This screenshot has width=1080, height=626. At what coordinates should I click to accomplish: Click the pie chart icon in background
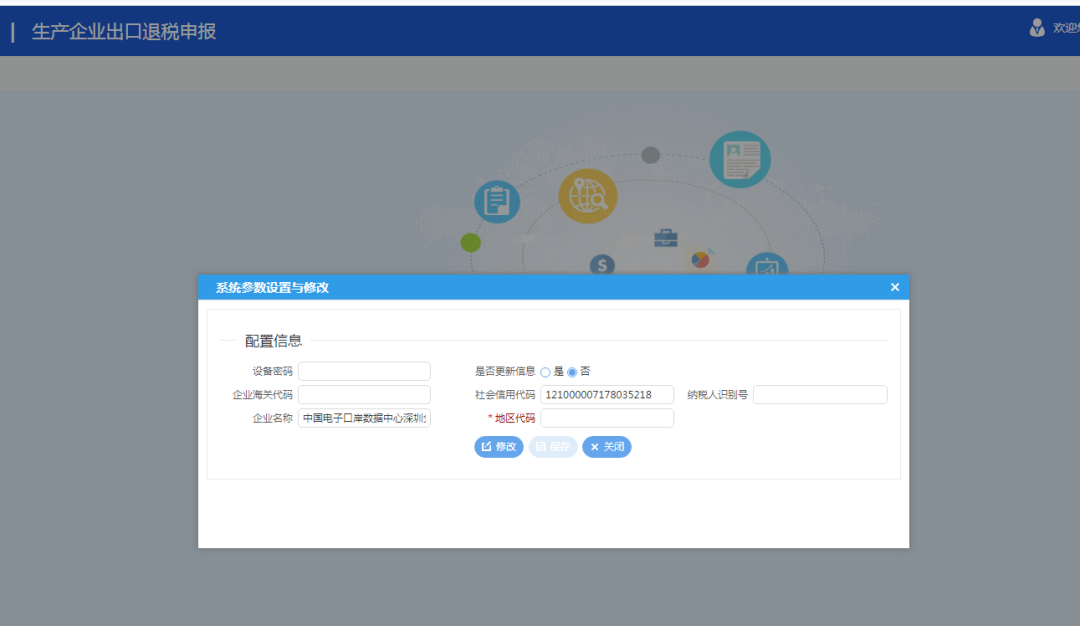point(700,260)
